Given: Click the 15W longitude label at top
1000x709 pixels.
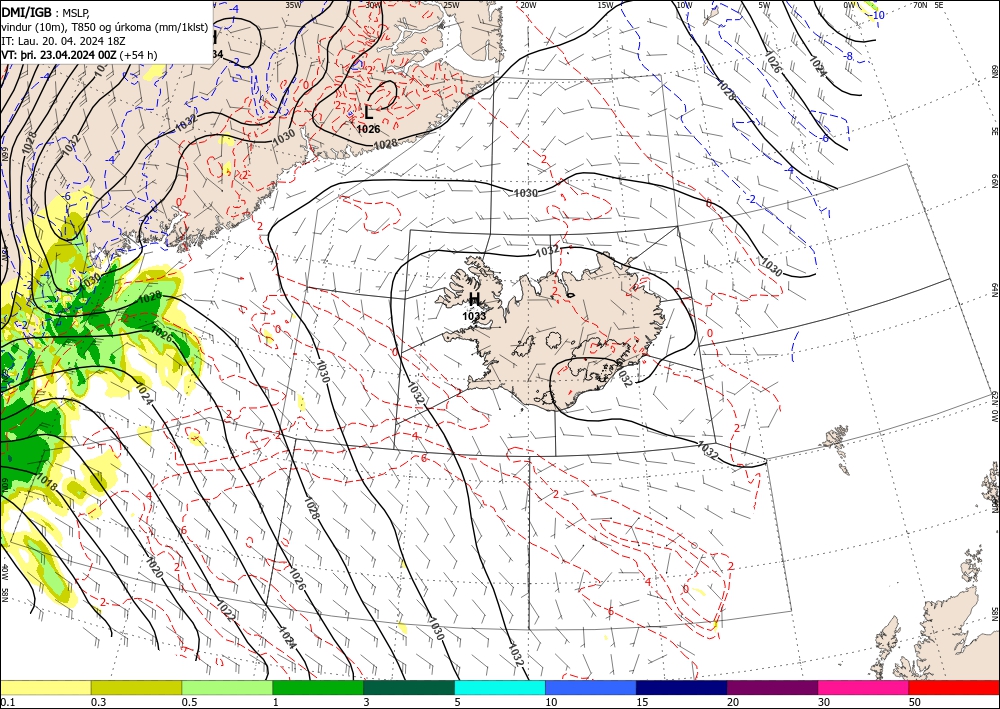Looking at the screenshot, I should pos(606,5).
